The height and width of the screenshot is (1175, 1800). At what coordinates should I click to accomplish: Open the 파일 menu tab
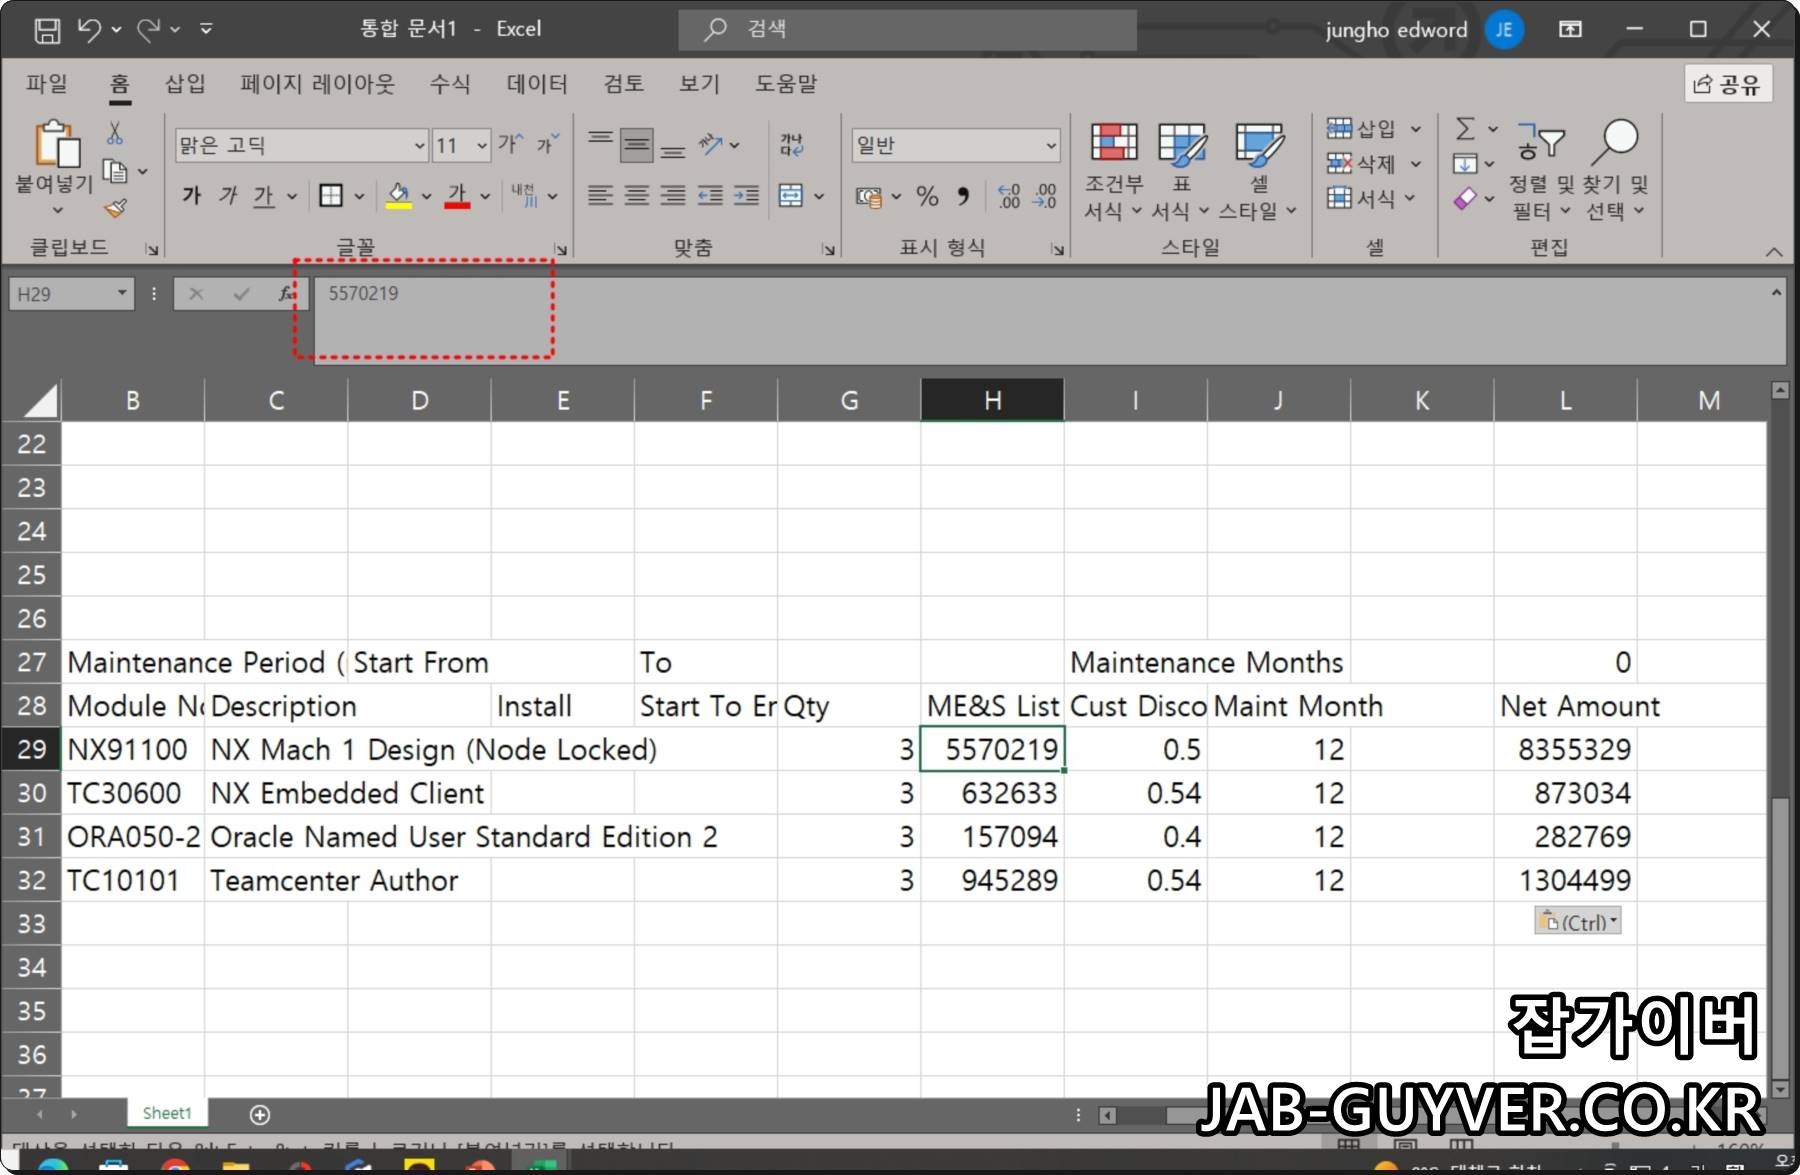(47, 84)
